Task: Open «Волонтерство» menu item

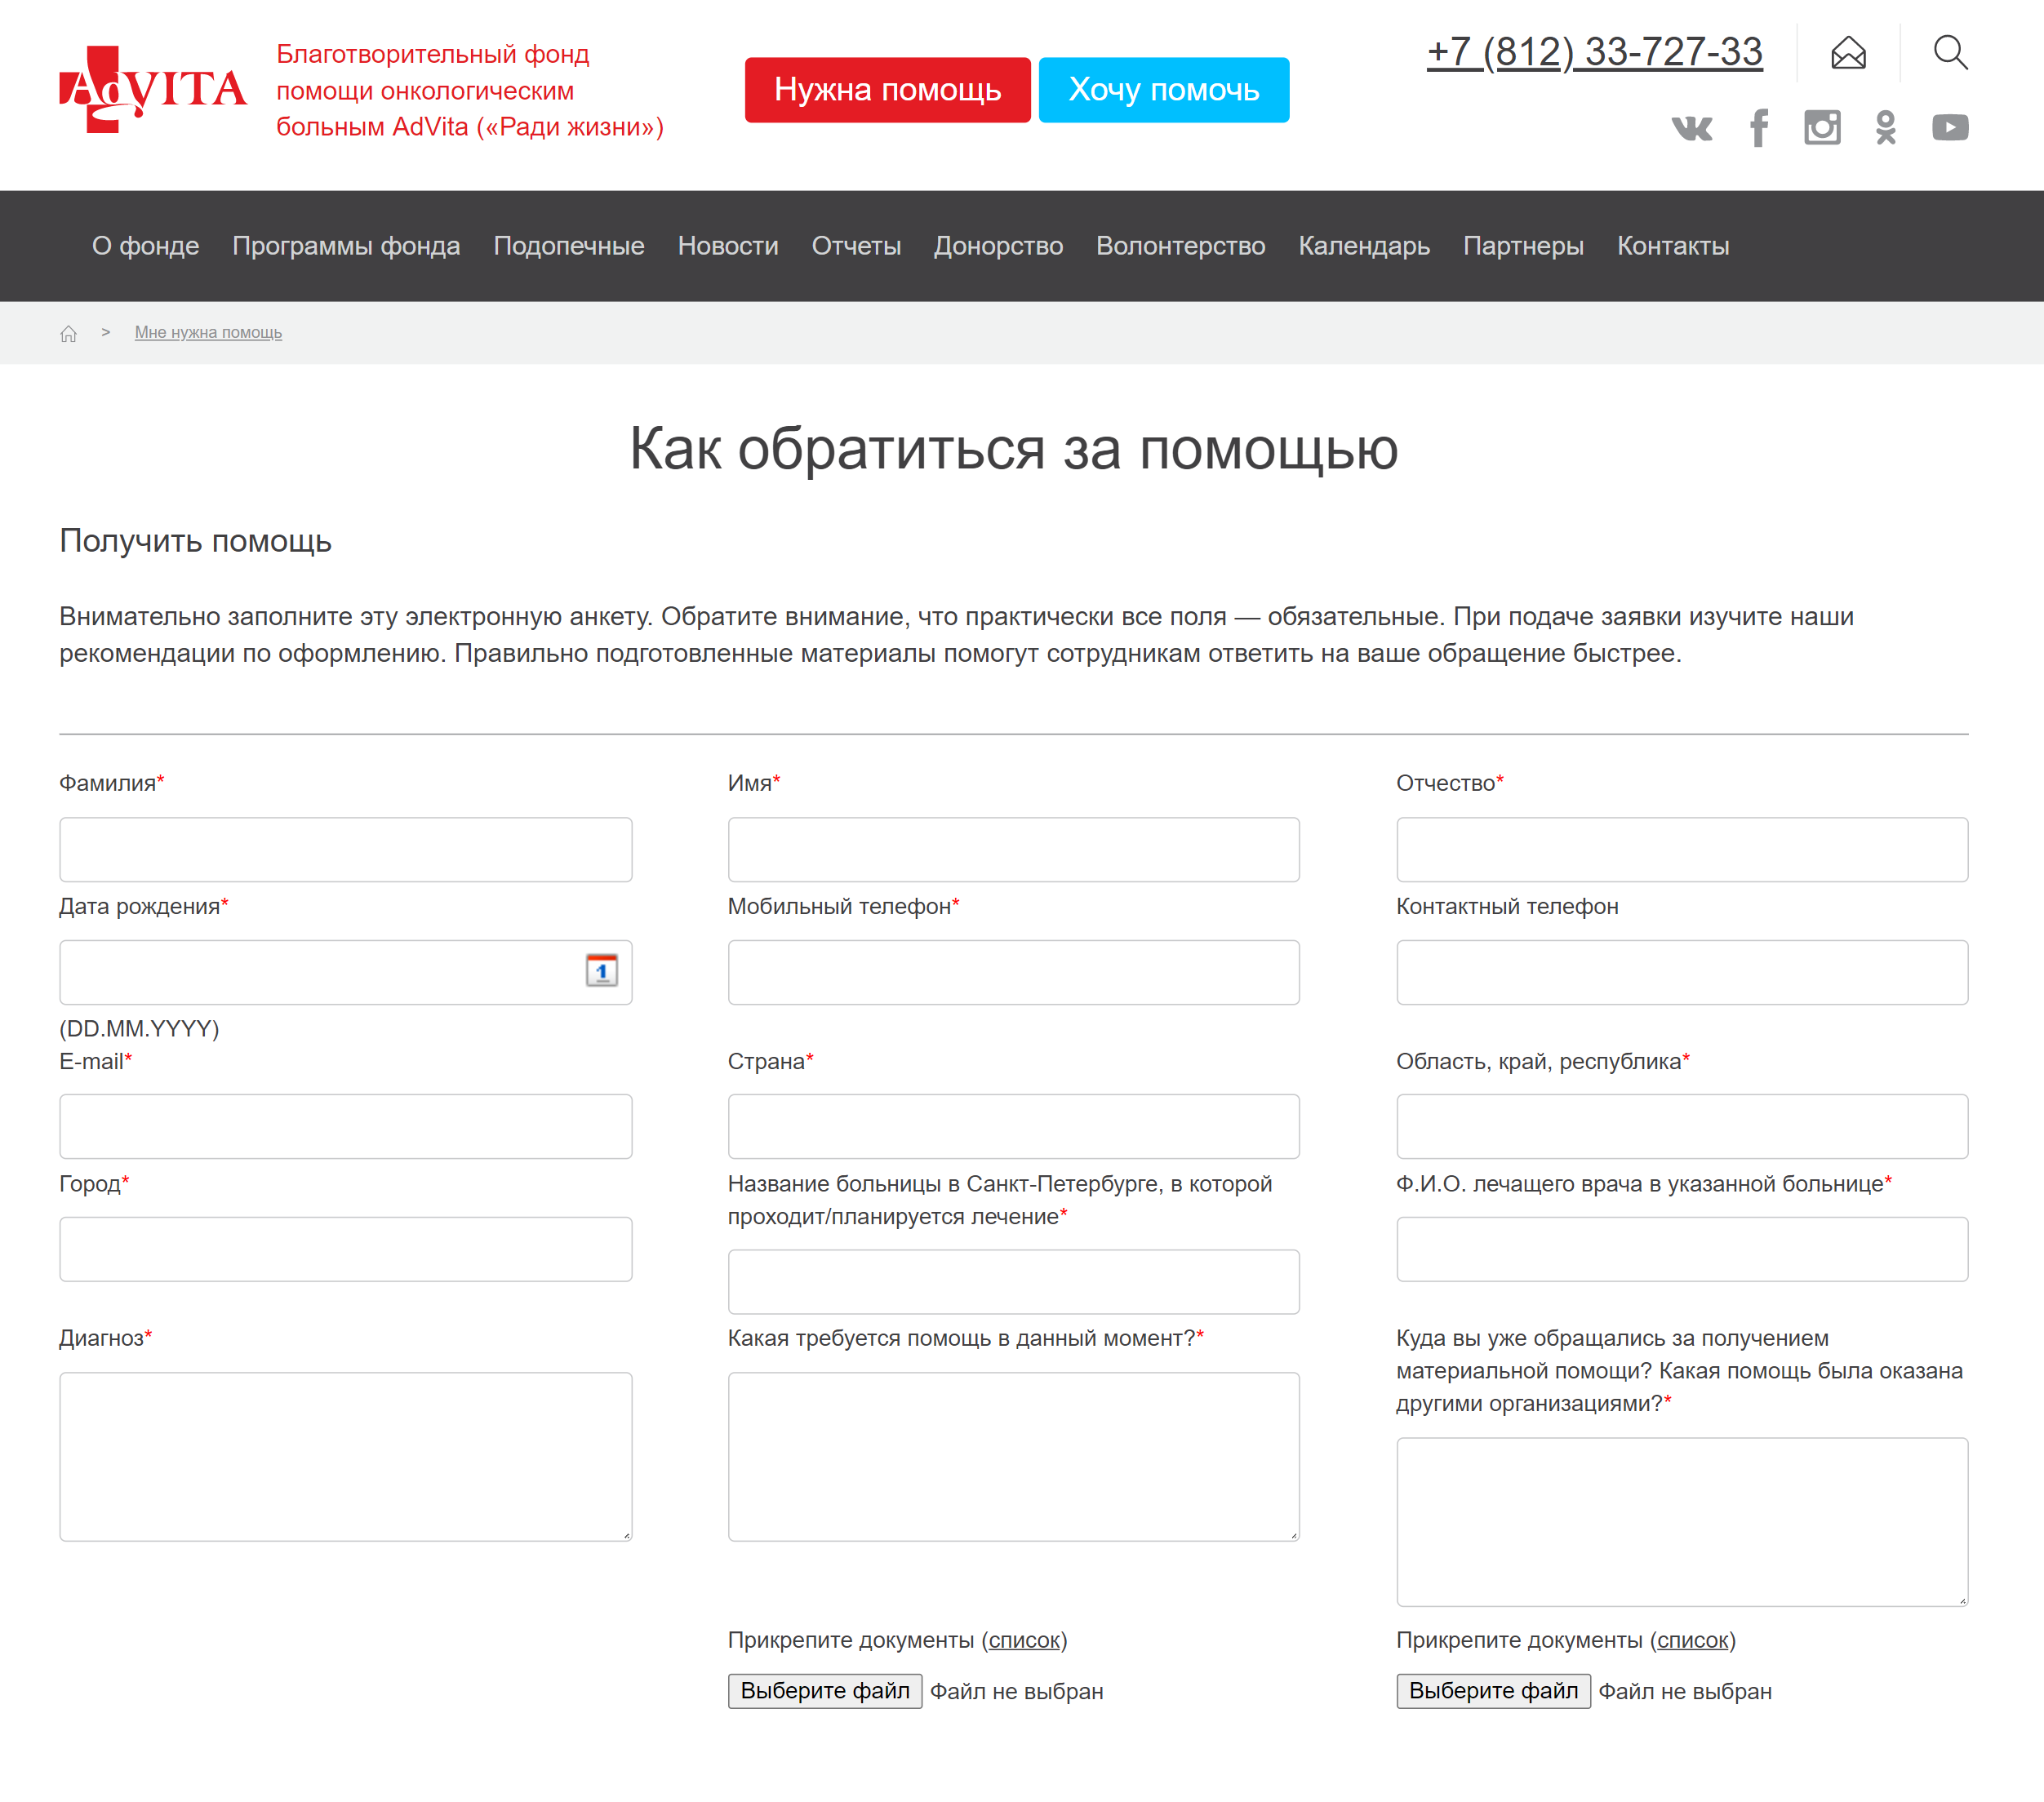Action: (x=1180, y=246)
